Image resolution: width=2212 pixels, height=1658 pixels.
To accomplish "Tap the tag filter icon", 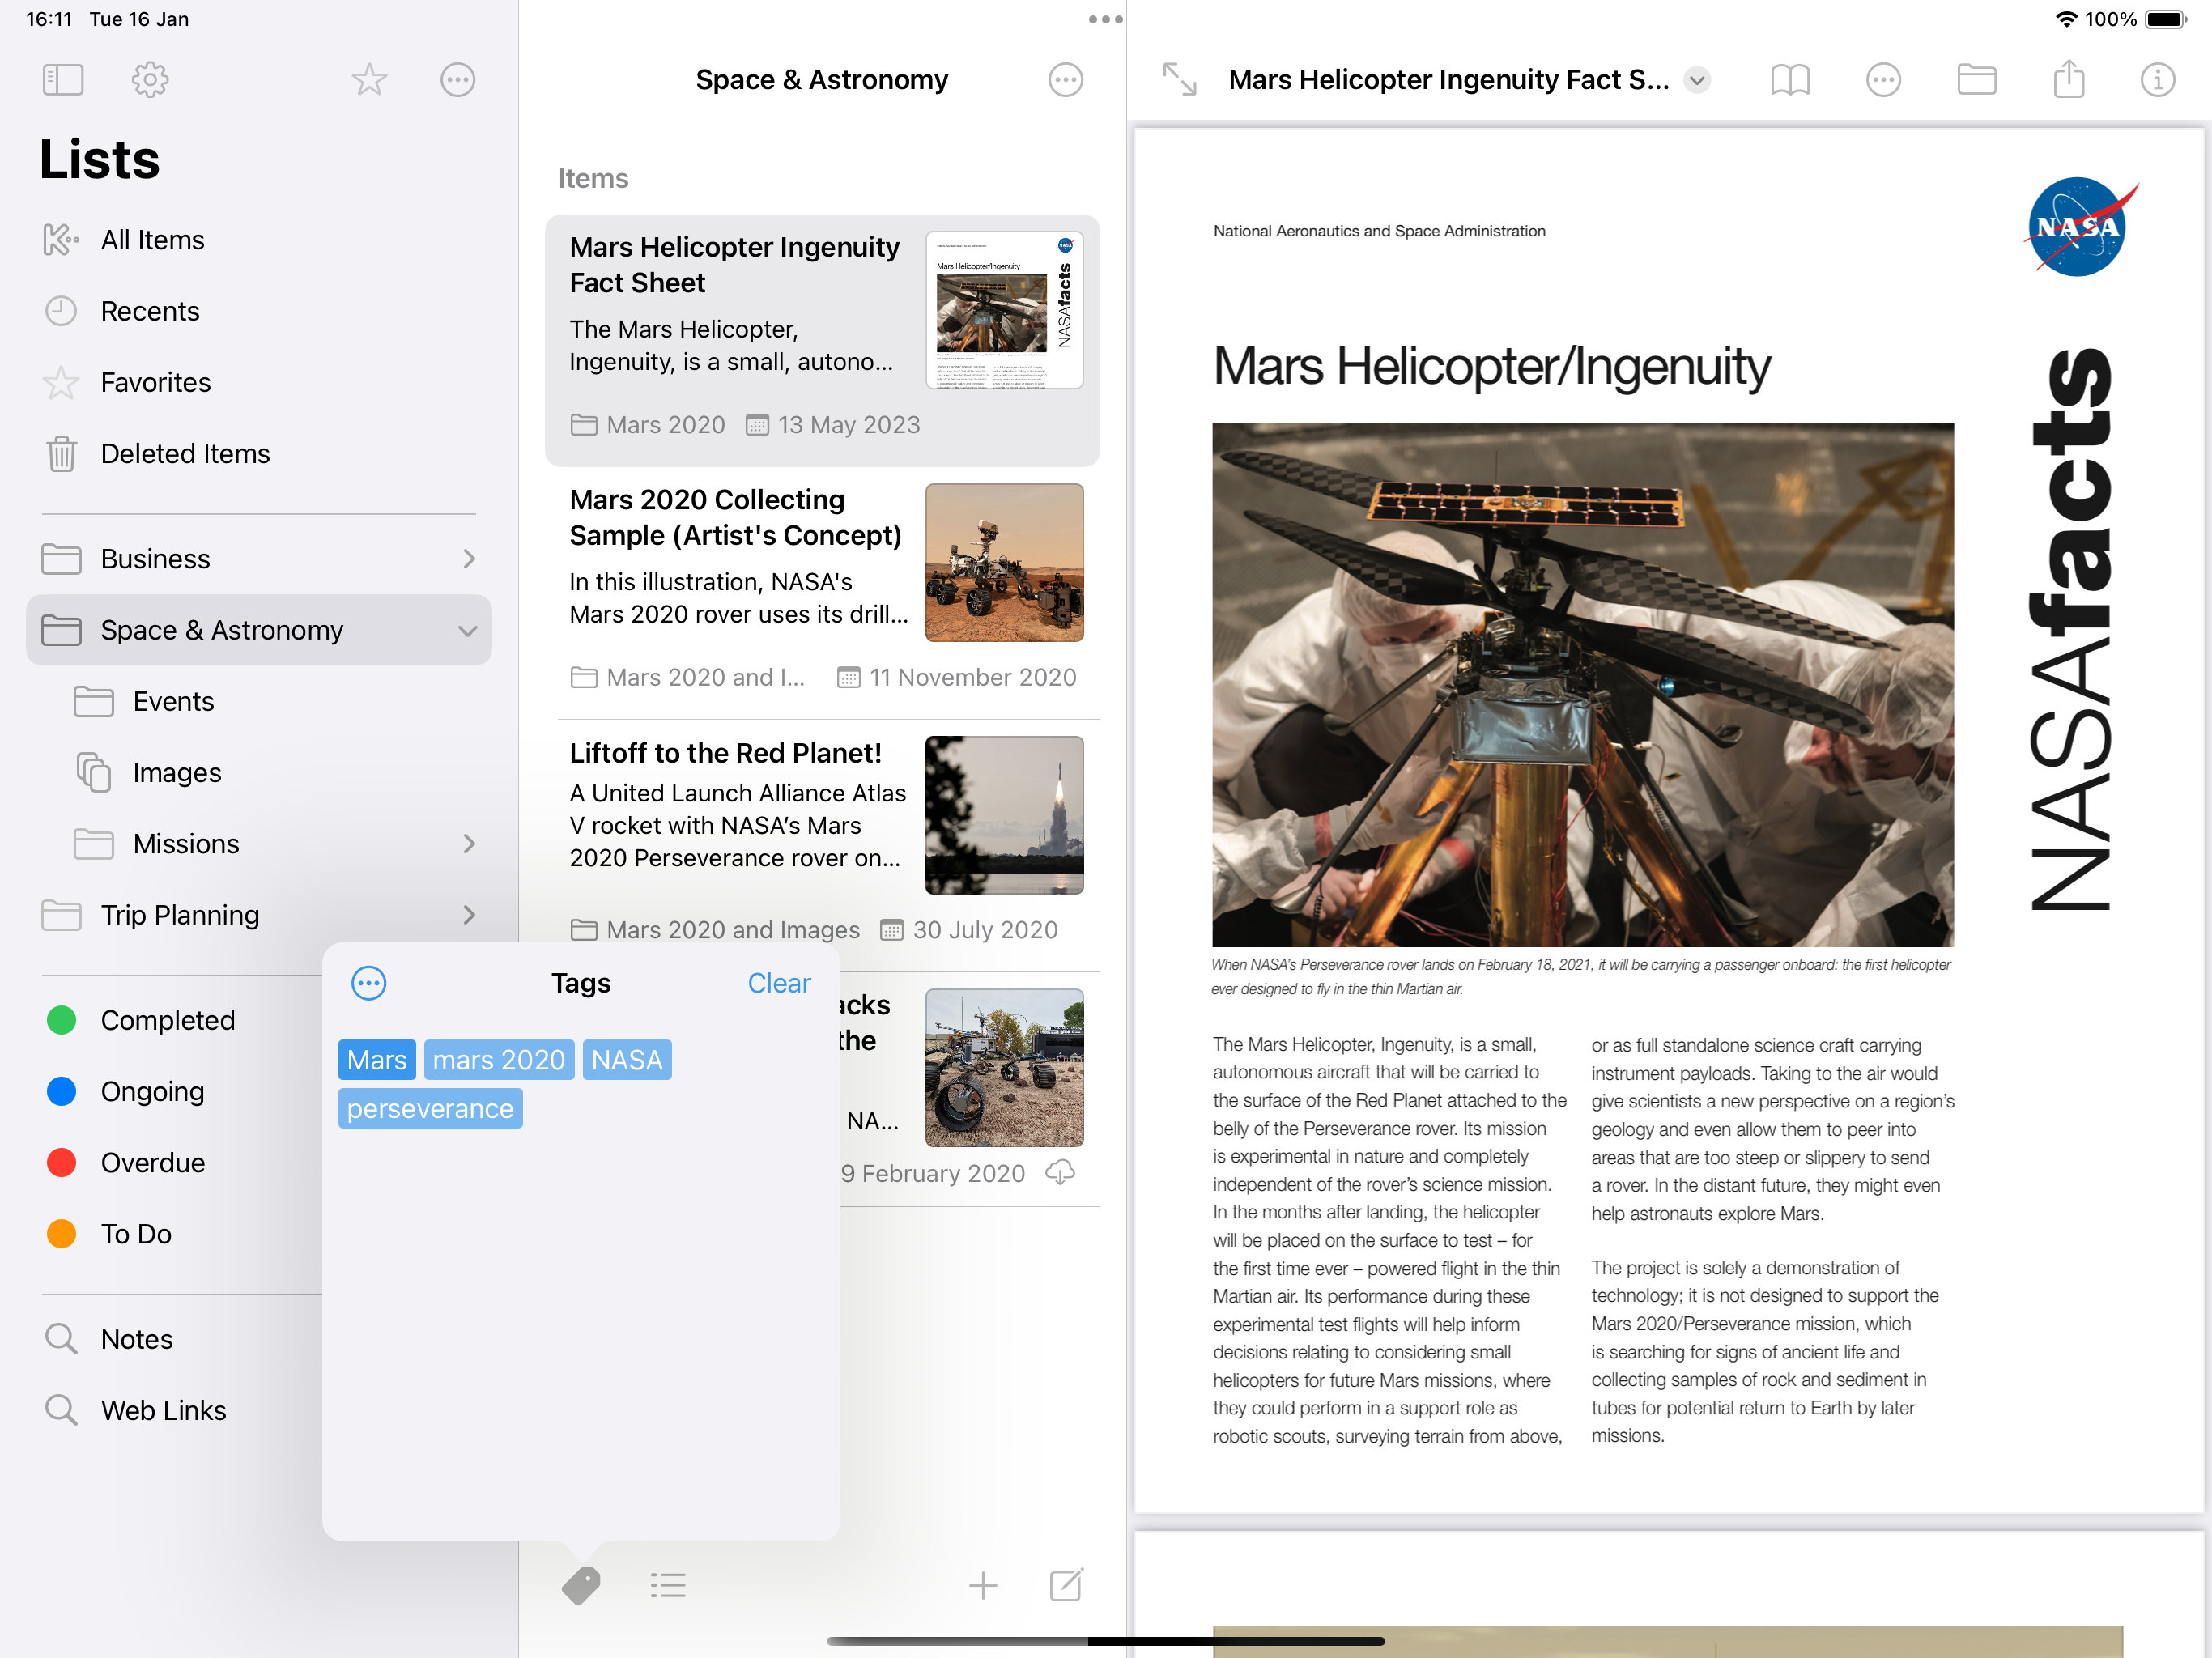I will [580, 1585].
